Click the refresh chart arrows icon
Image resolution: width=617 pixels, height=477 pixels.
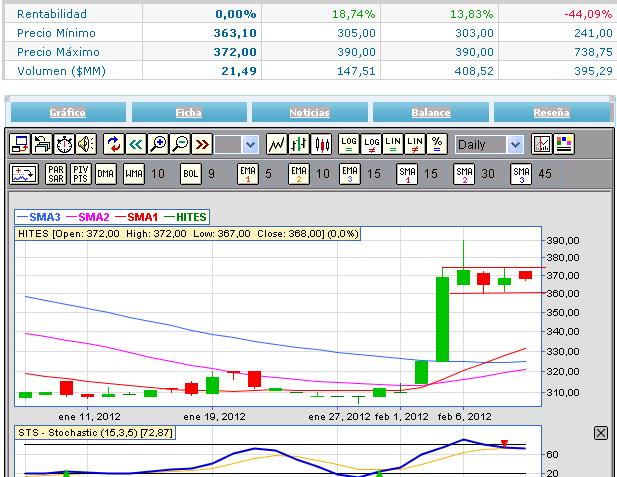point(113,144)
